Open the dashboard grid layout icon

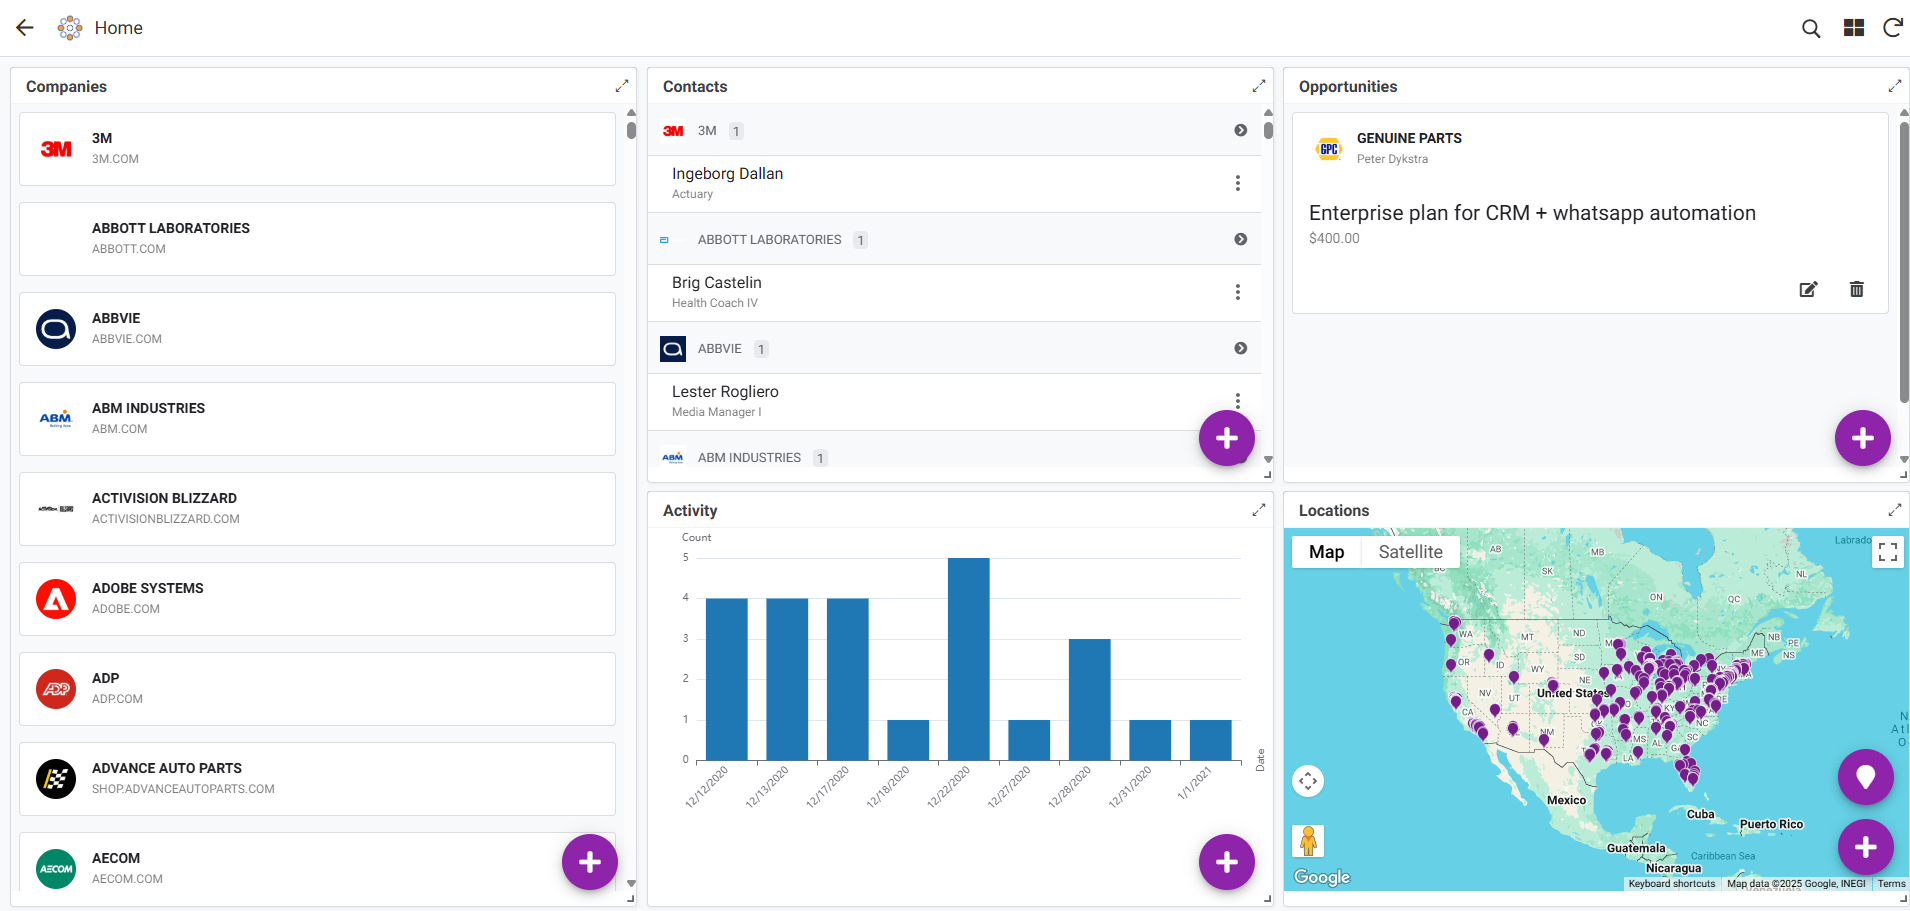coord(1853,28)
